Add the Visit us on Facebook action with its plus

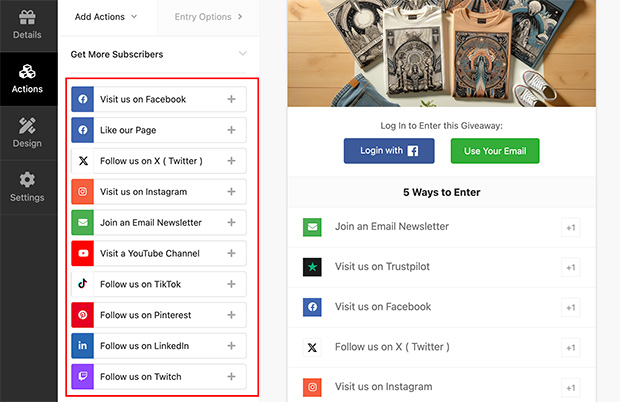point(231,99)
